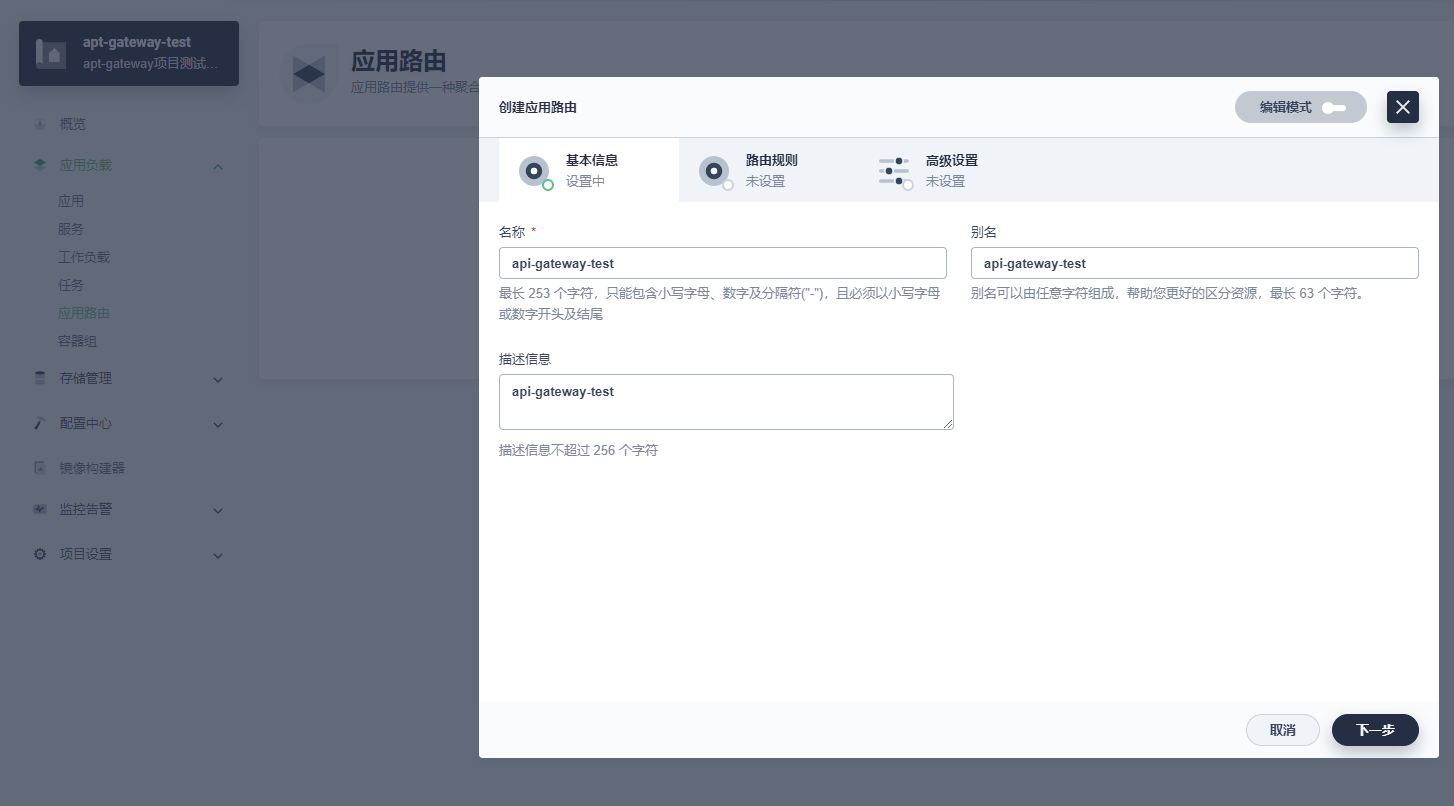Click the 取消 button
The image size is (1454, 806).
pyautogui.click(x=1283, y=730)
